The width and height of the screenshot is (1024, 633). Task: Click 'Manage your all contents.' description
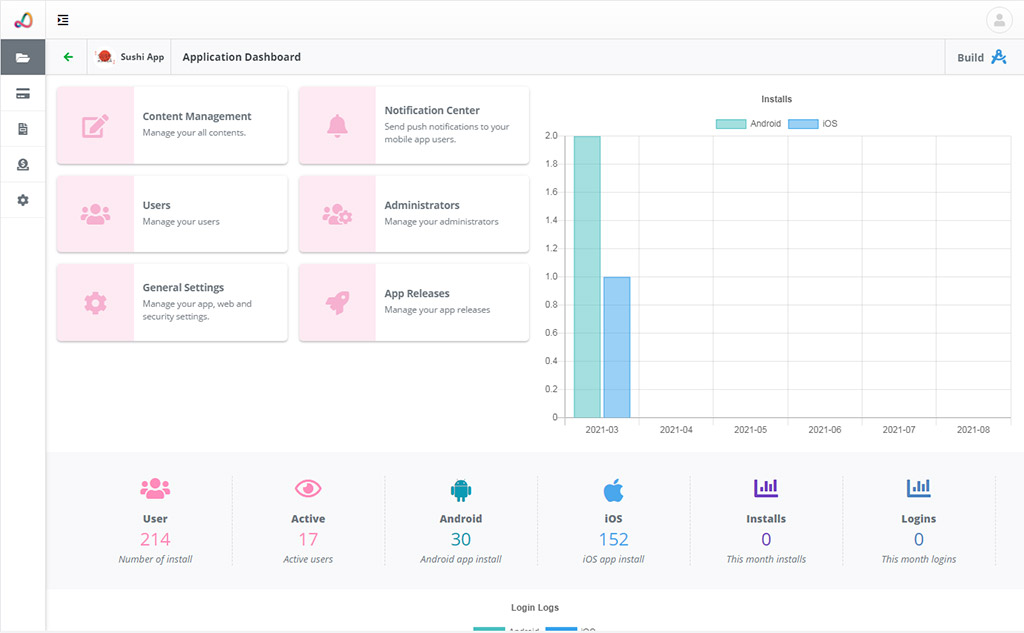(x=194, y=133)
